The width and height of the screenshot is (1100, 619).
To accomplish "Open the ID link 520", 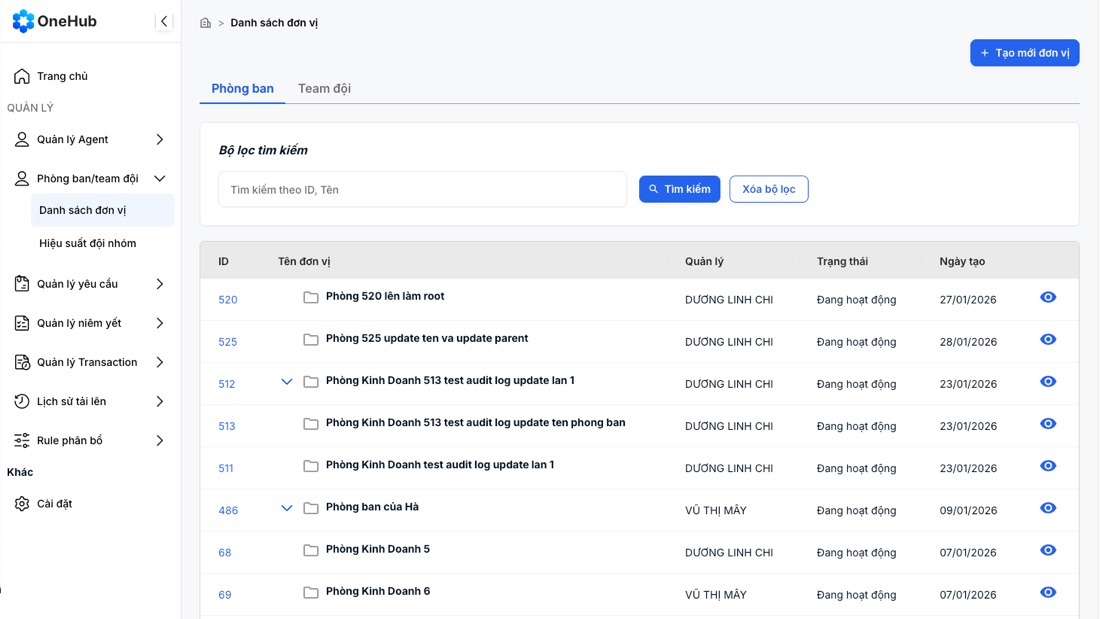I will pos(228,300).
